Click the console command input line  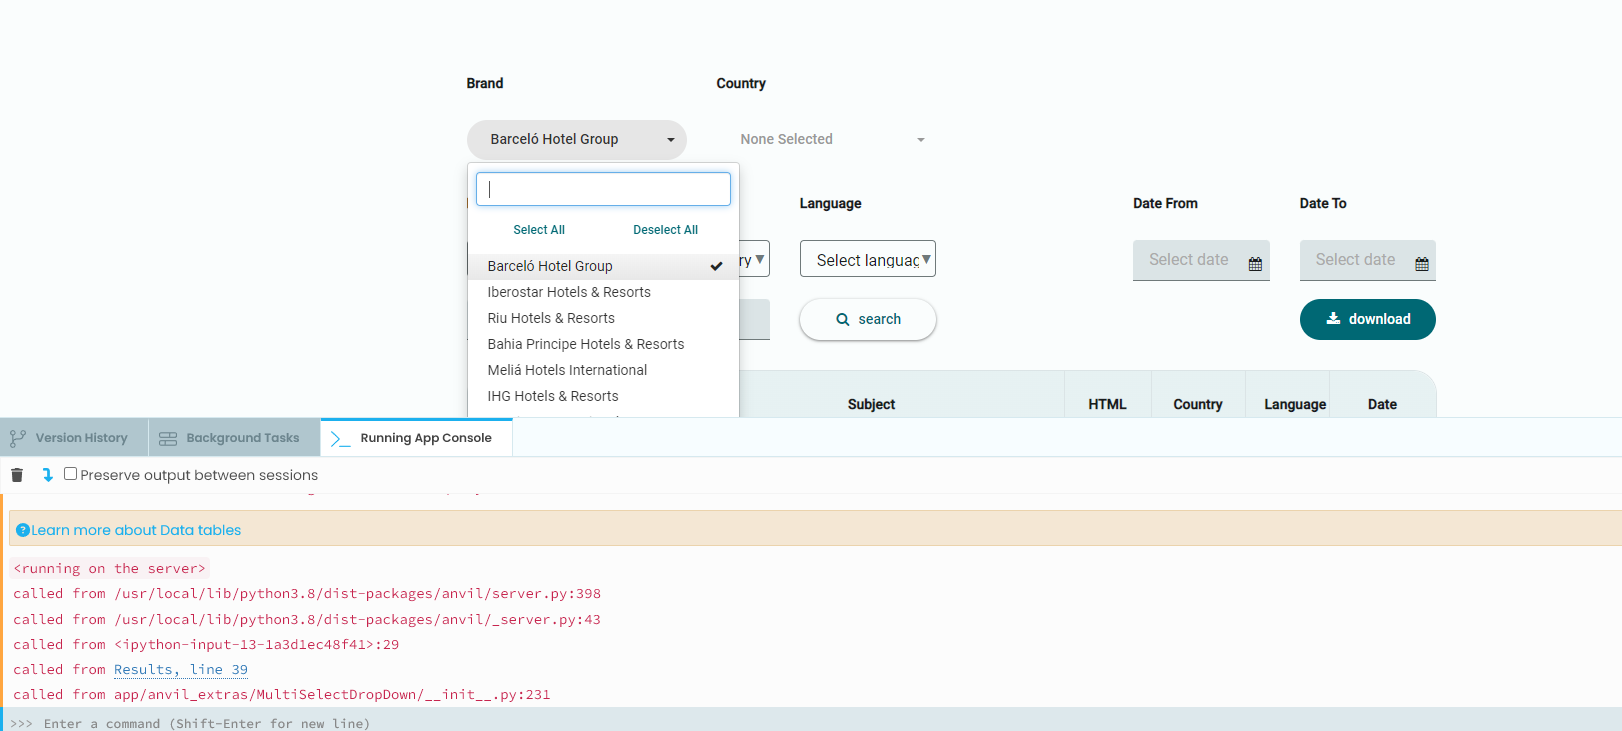coord(811,722)
